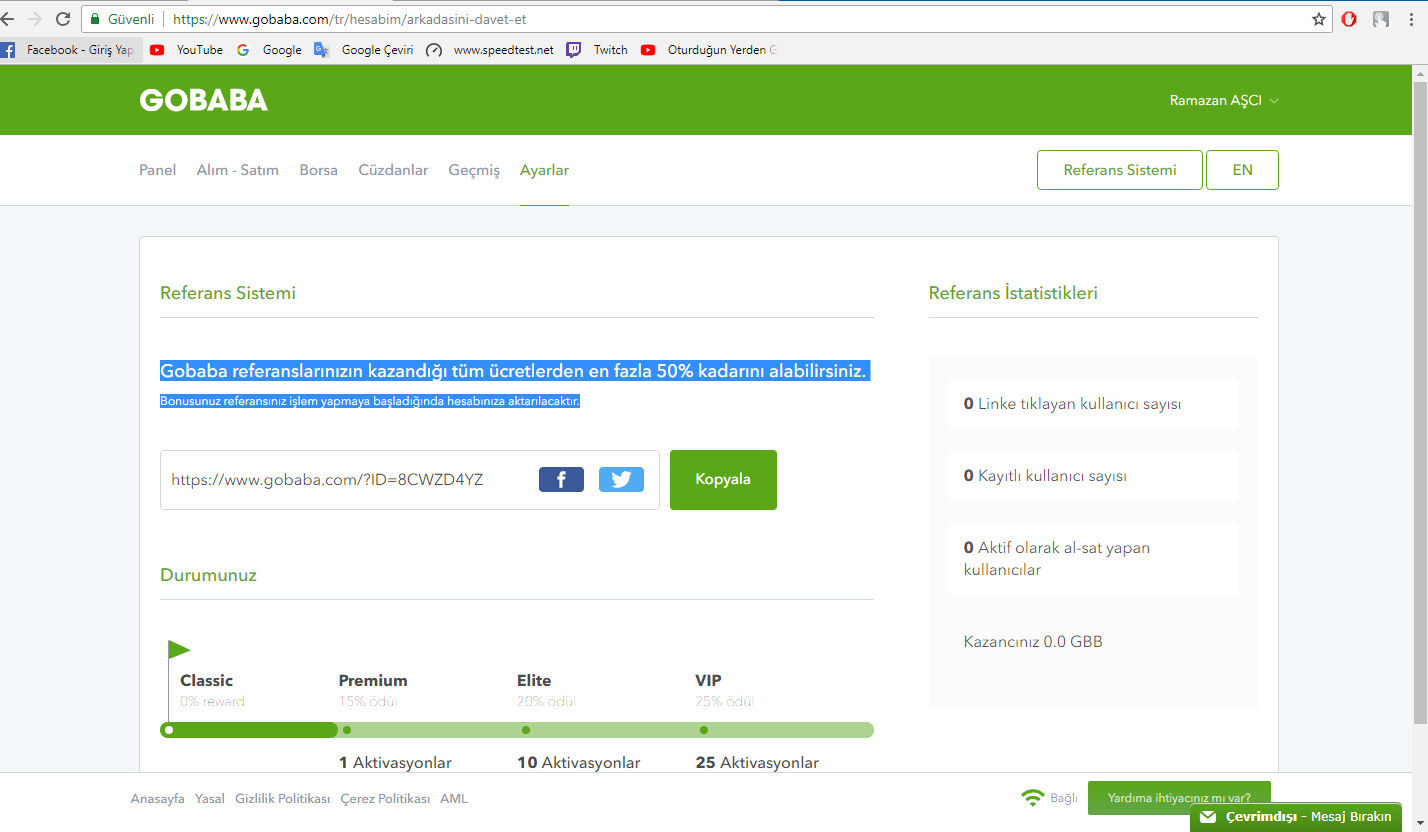Share referral link on Facebook

tap(561, 480)
